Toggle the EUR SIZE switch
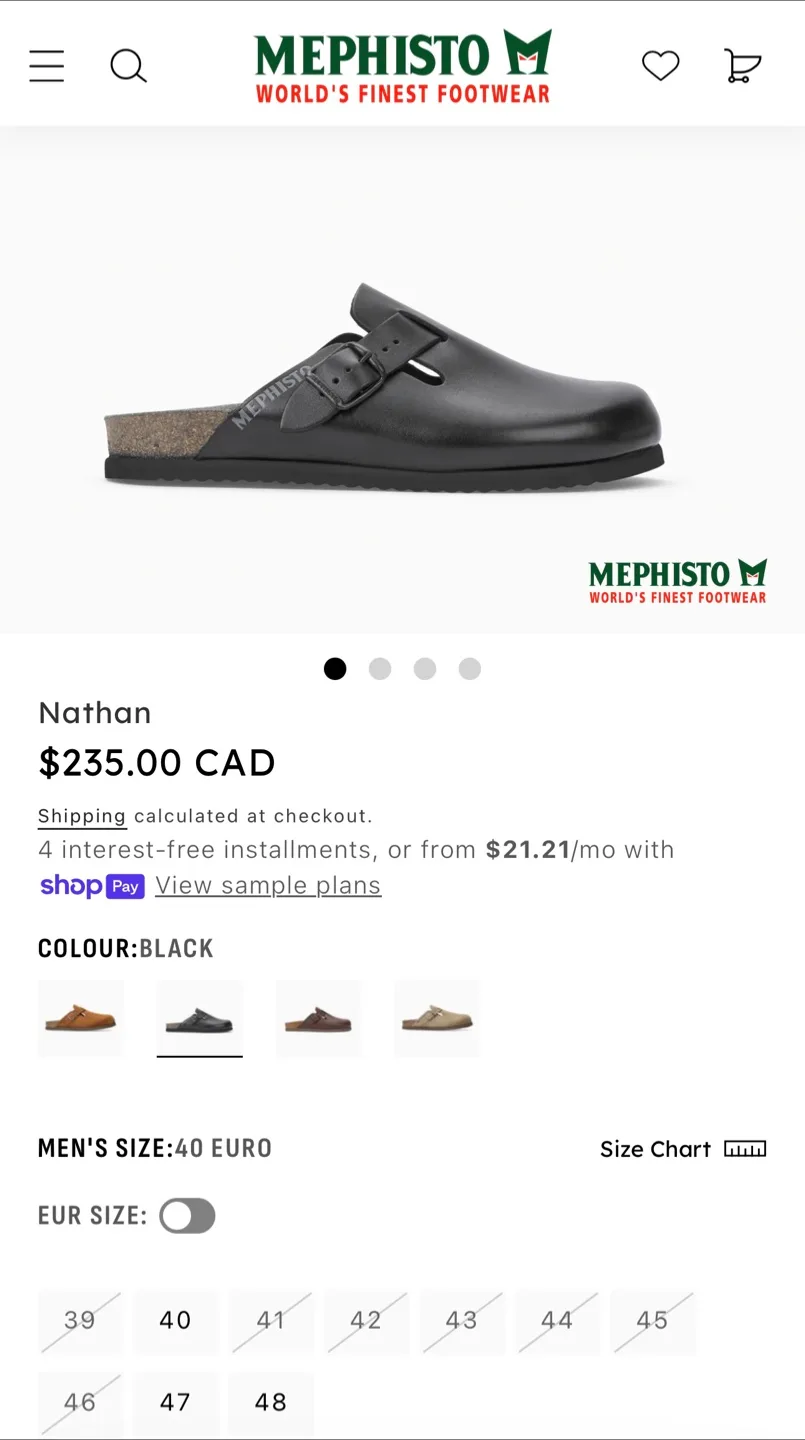Viewport: 805px width, 1440px height. (x=187, y=1215)
